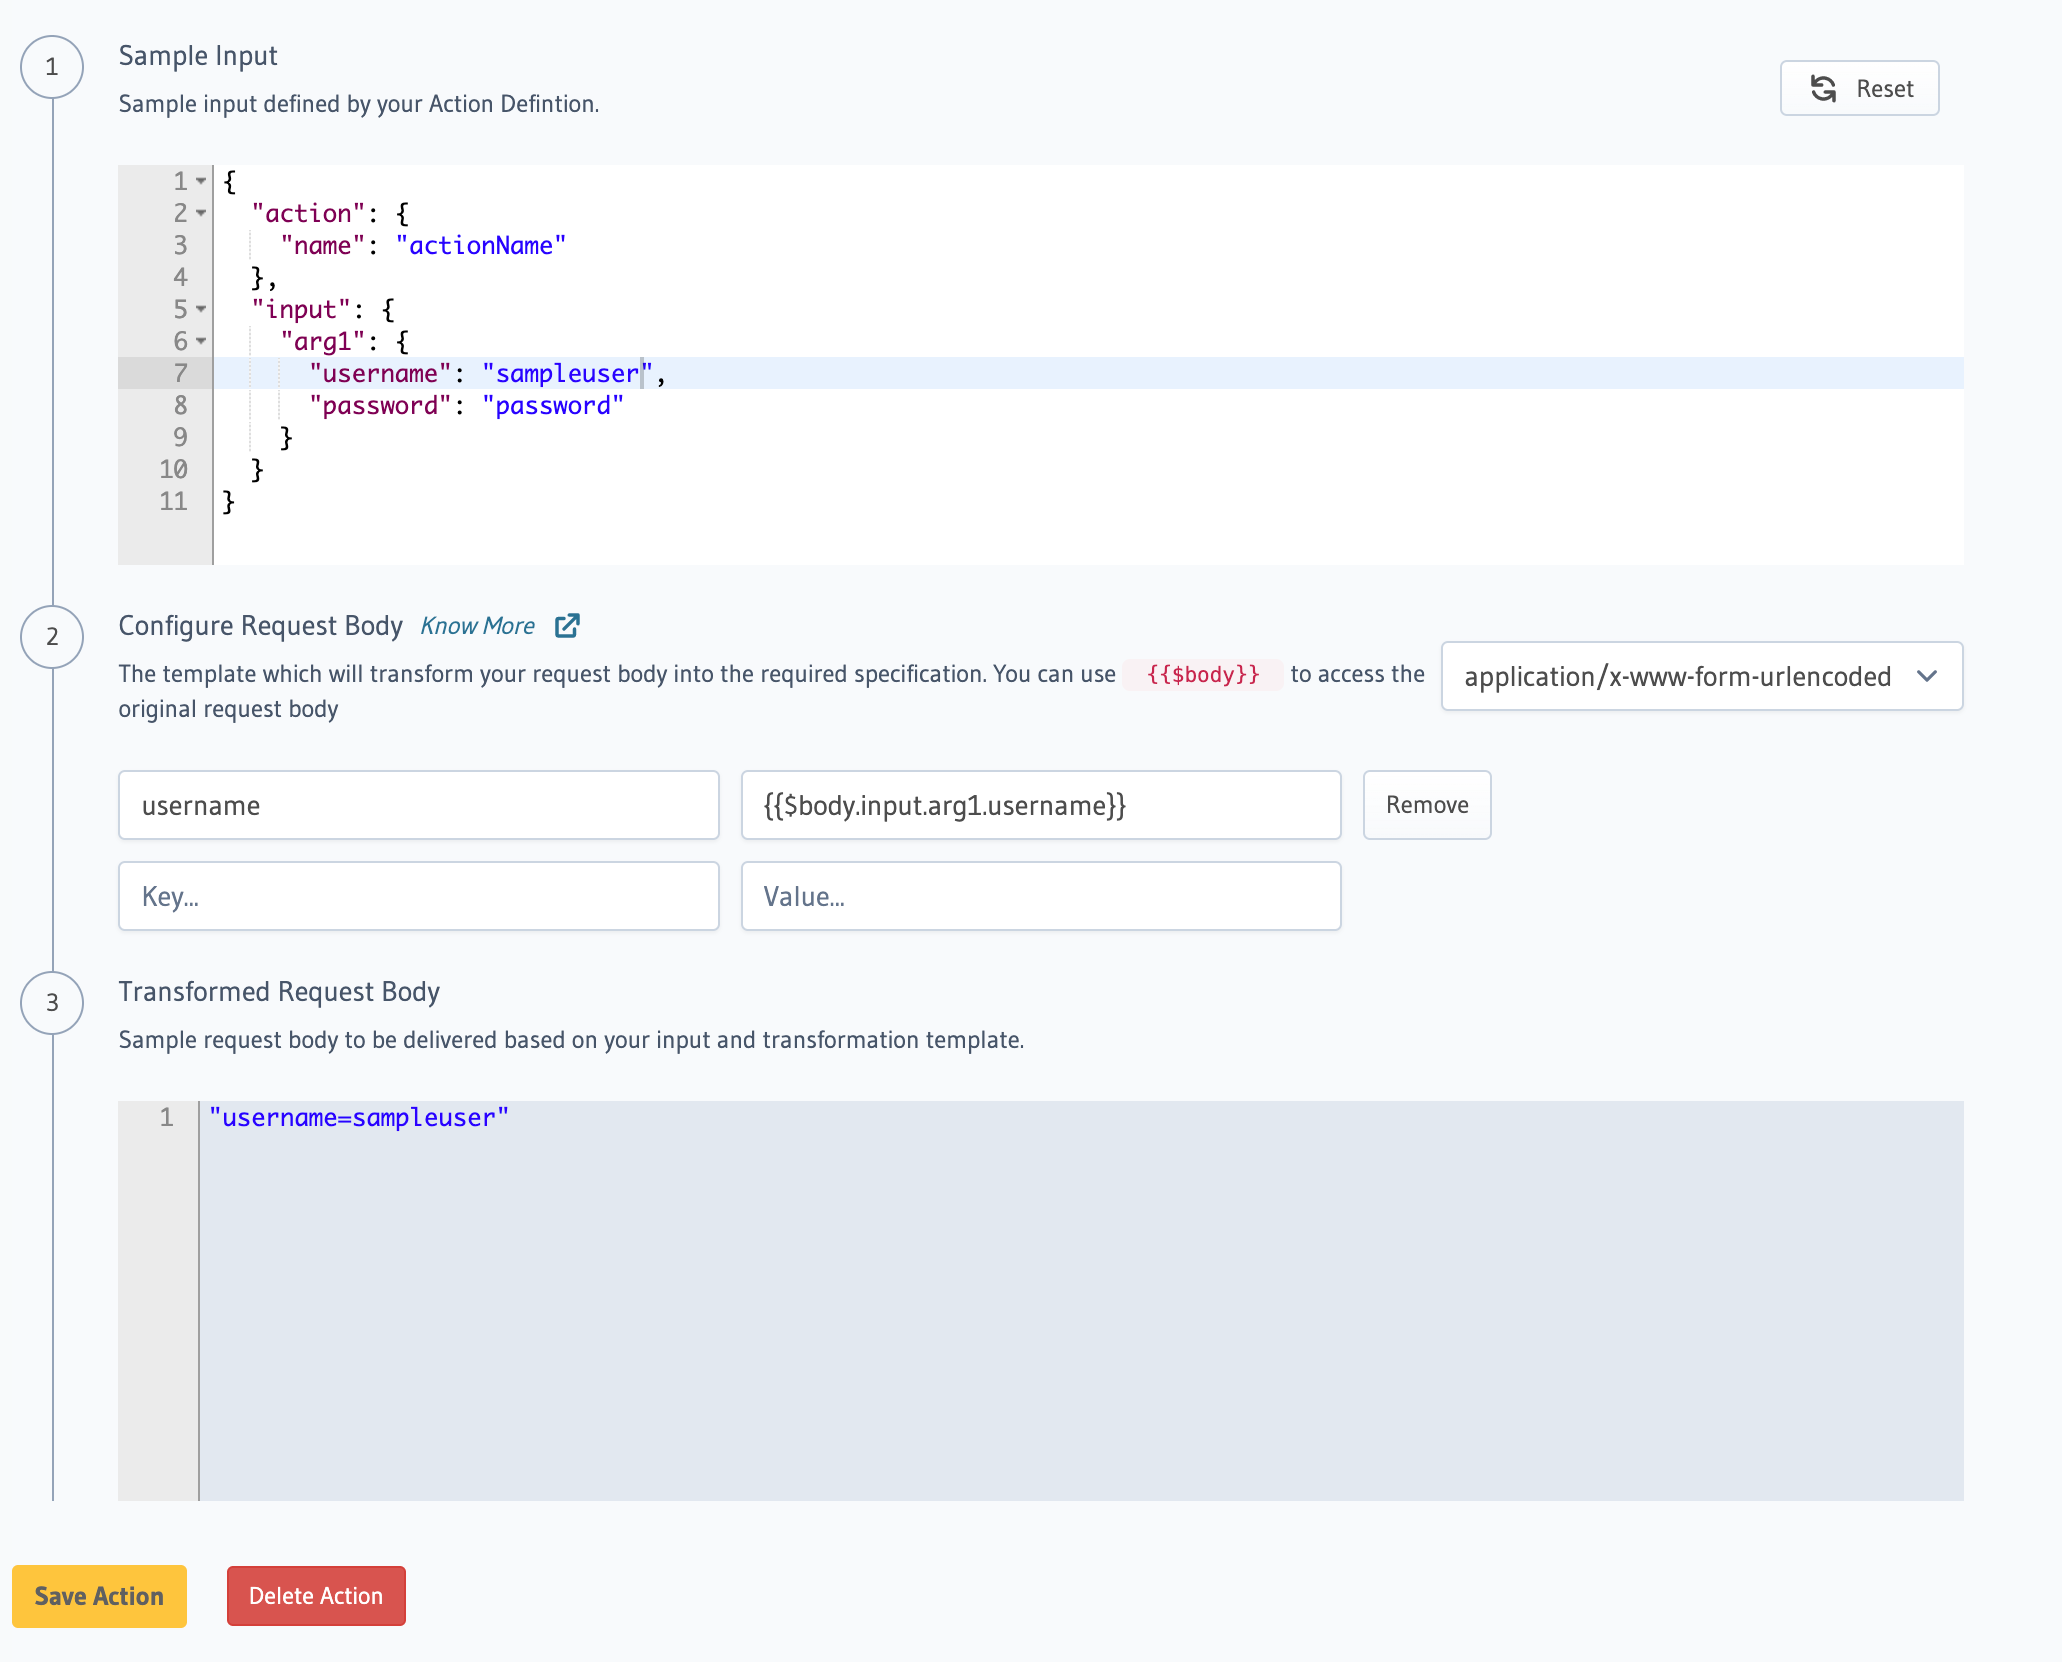Click the step 1 circle marker
Screen dimensions: 2062x1662
[52, 67]
